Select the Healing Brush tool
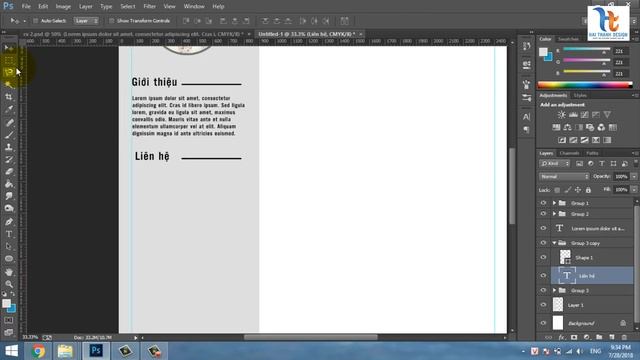Screen dimensions: 640x360 click(x=9, y=122)
